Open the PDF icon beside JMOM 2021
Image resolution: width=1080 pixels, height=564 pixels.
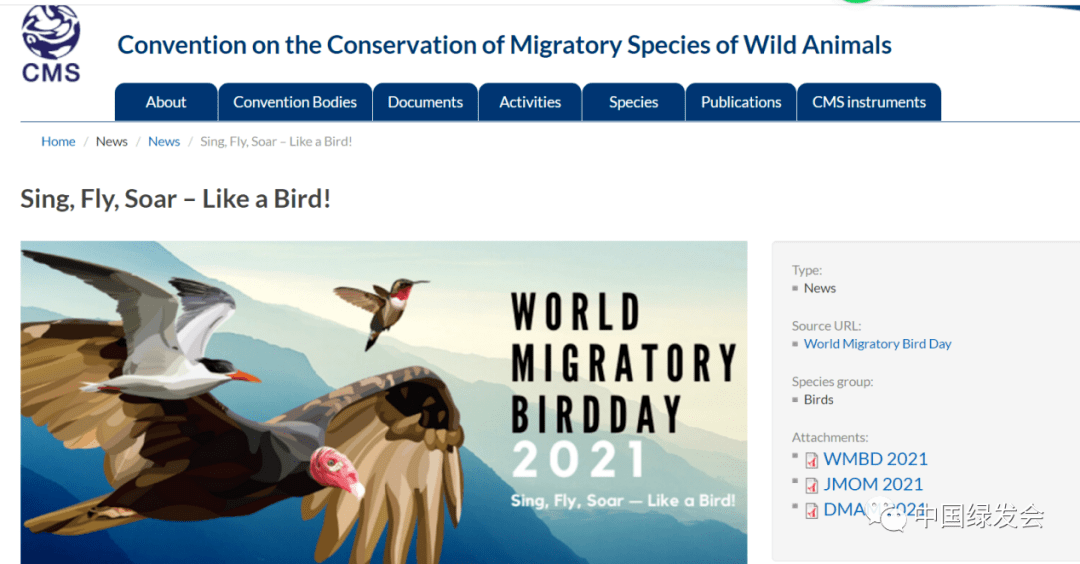tap(811, 485)
